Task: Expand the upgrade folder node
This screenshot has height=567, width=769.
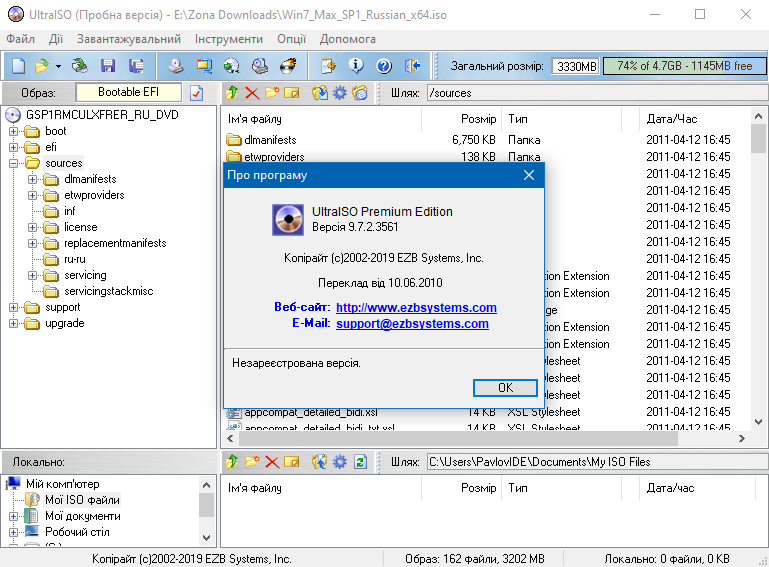Action: click(13, 324)
